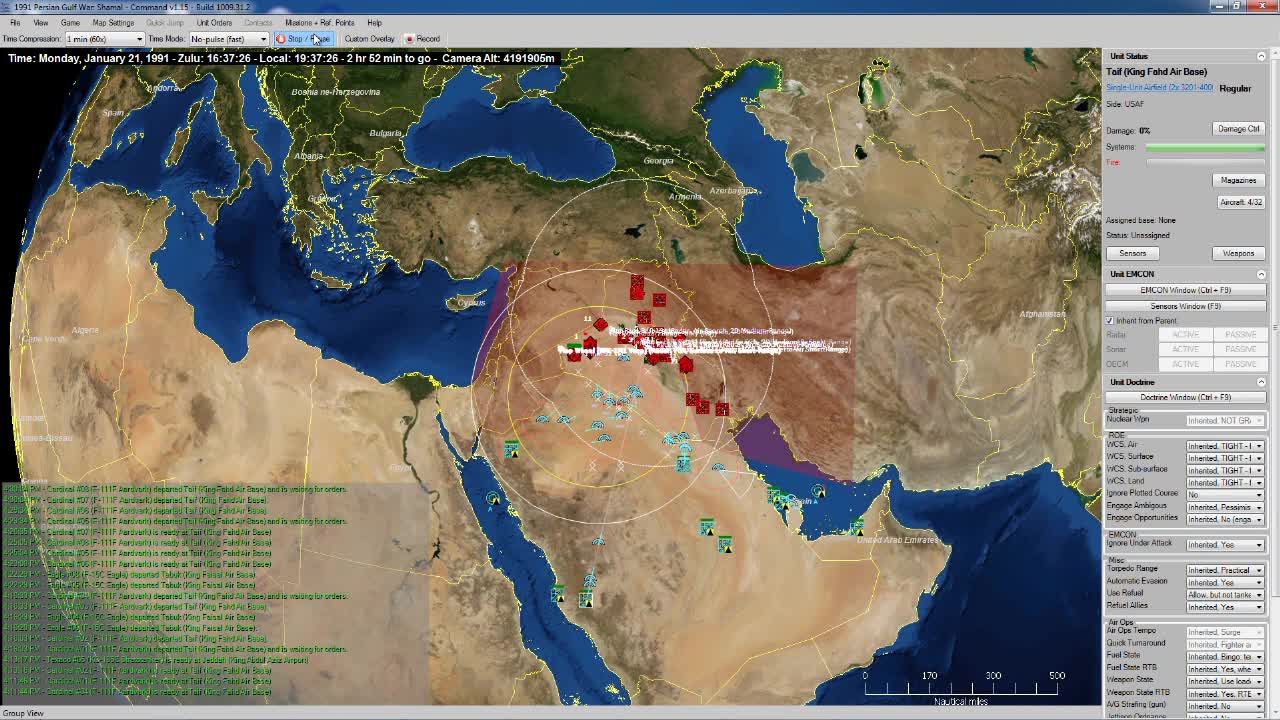Open the View menu

(x=41, y=22)
